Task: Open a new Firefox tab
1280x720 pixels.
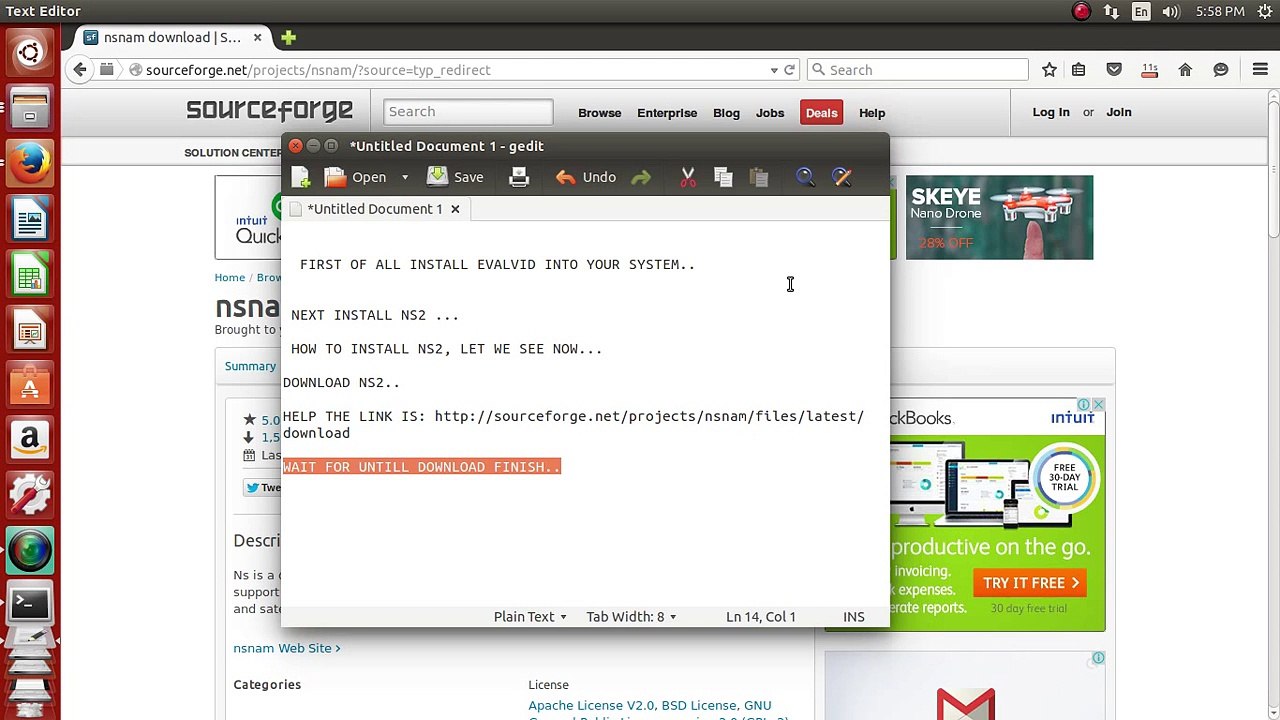Action: coord(288,37)
